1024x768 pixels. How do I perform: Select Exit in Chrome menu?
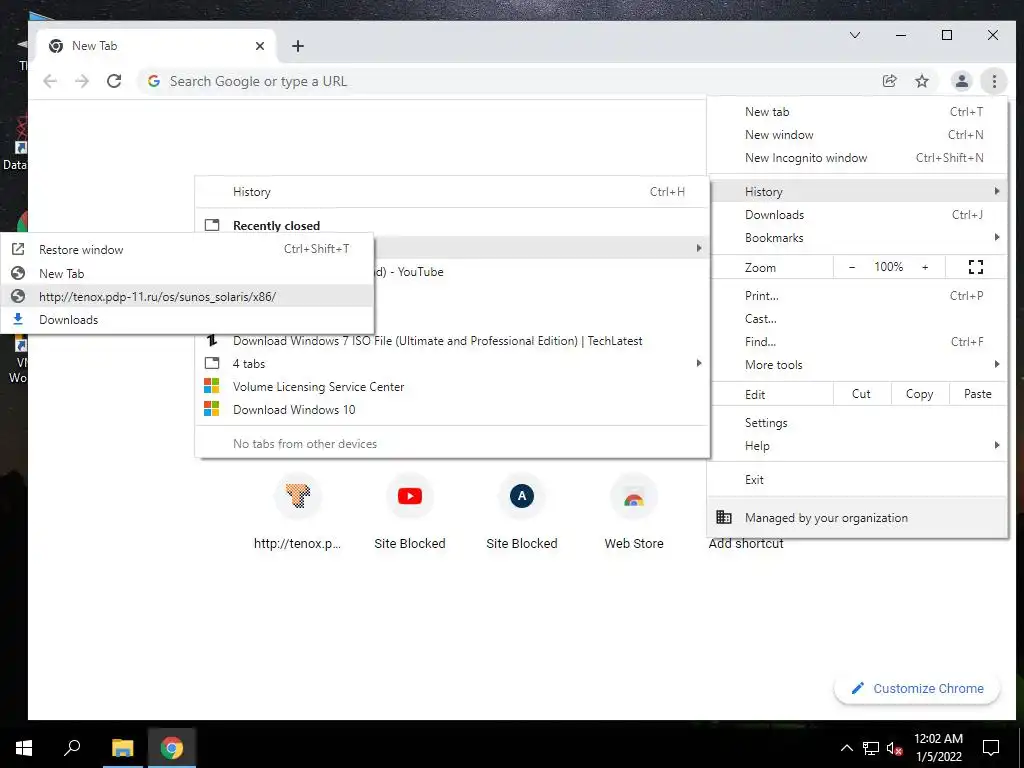857,479
